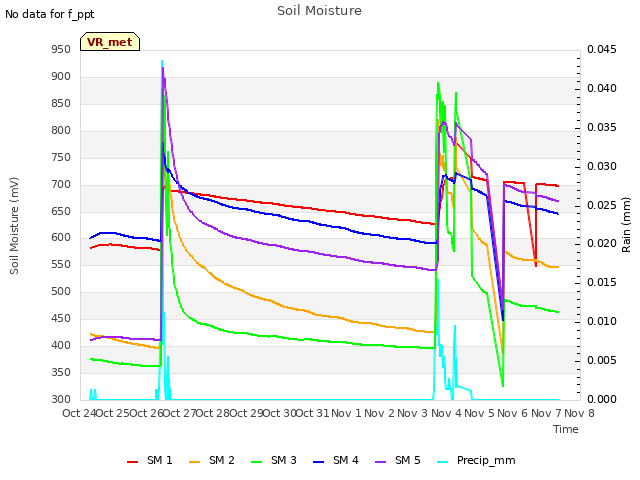Click the VR_met annotation label
Image resolution: width=640 pixels, height=480 pixels.
point(110,42)
